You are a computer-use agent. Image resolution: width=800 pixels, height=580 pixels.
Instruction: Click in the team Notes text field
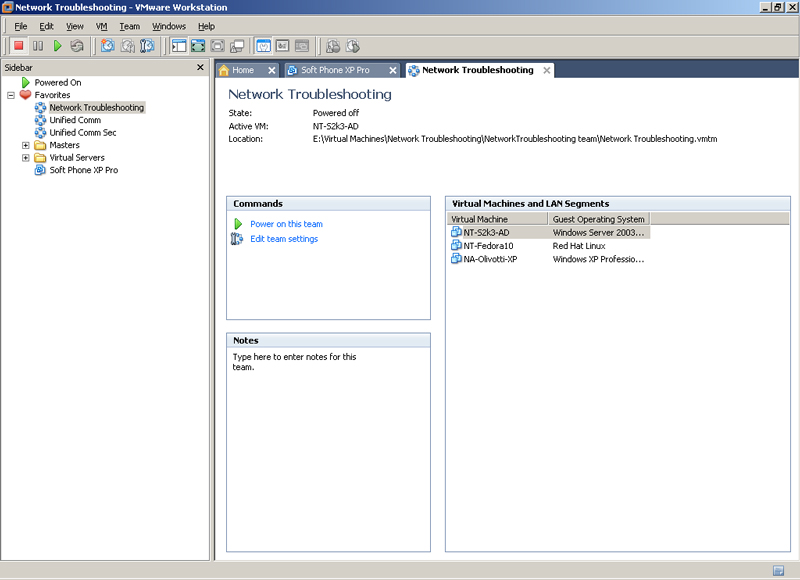pos(328,449)
